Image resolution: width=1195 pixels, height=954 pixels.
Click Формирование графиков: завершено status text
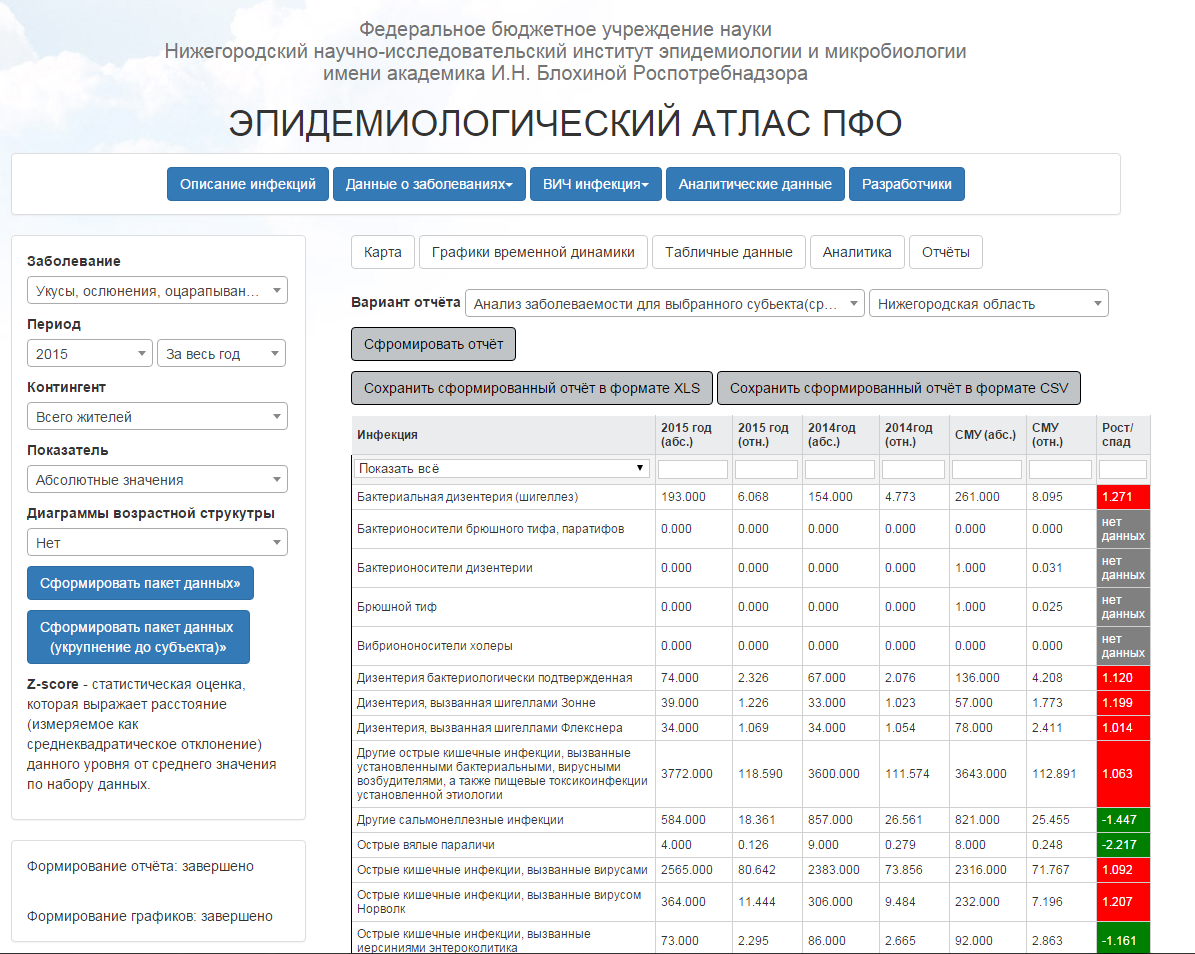pyautogui.click(x=149, y=916)
